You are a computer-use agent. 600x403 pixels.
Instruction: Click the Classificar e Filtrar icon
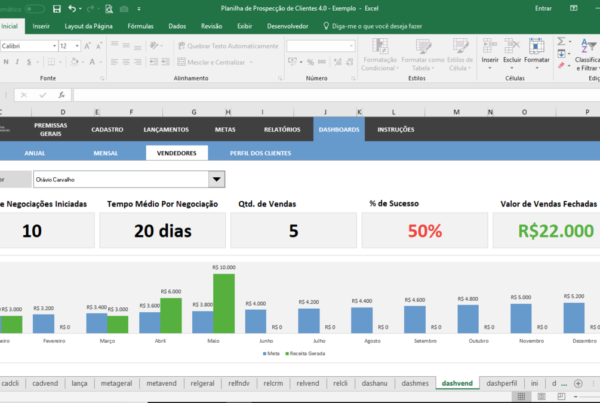pyautogui.click(x=588, y=54)
